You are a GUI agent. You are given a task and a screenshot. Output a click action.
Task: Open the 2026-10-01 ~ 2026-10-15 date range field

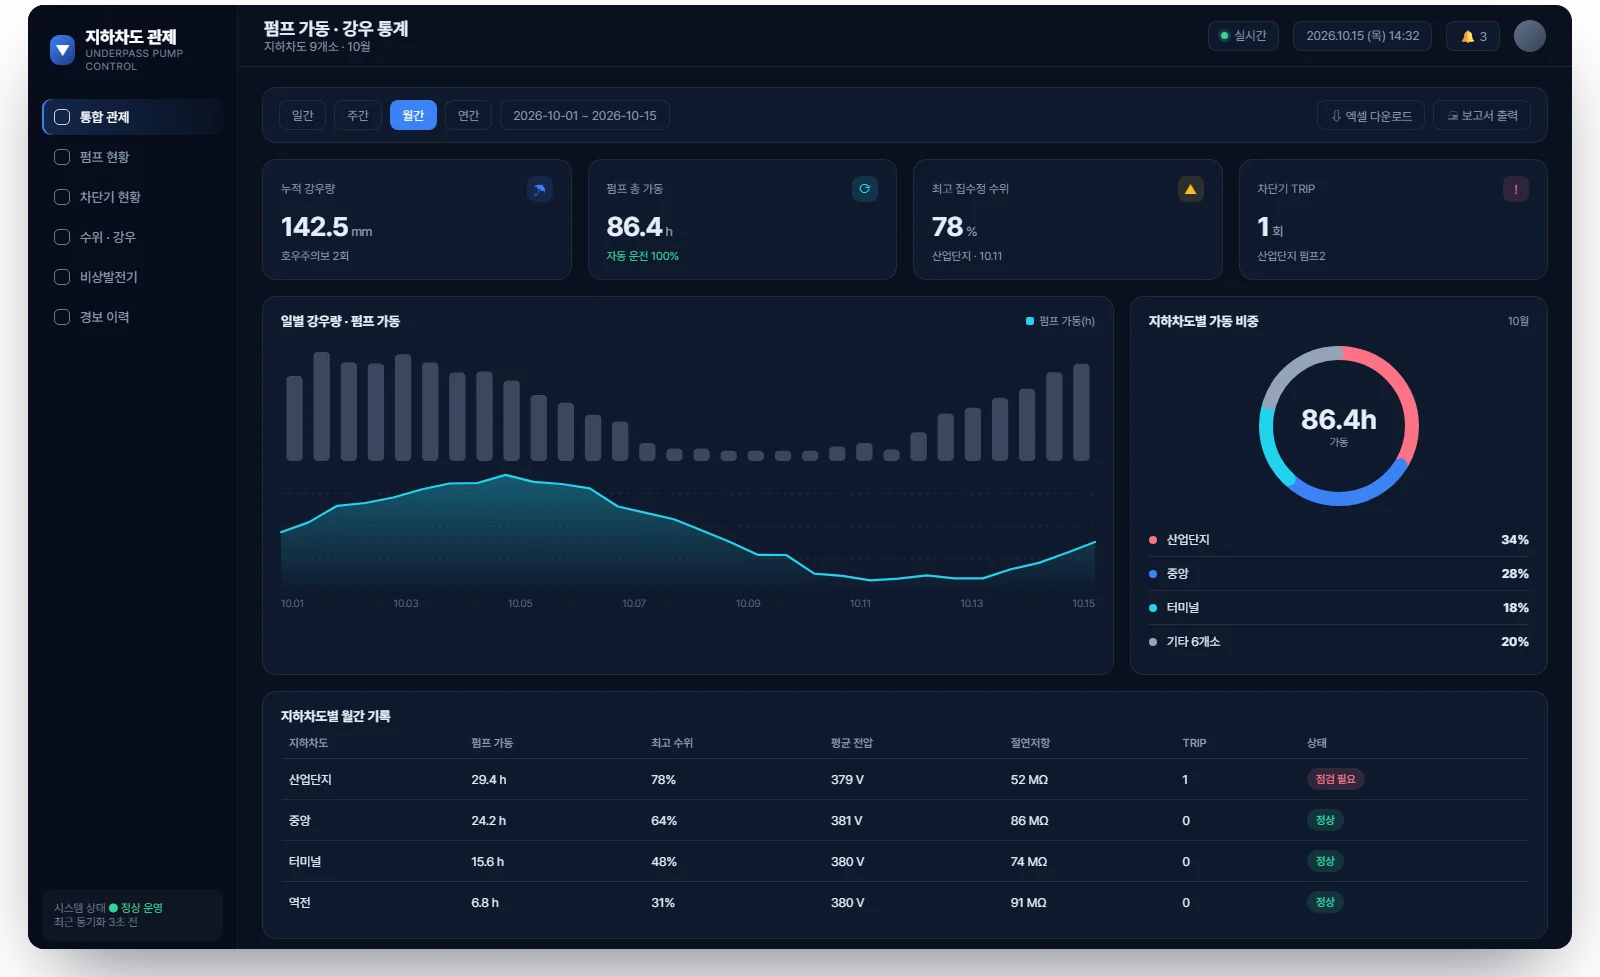(585, 116)
